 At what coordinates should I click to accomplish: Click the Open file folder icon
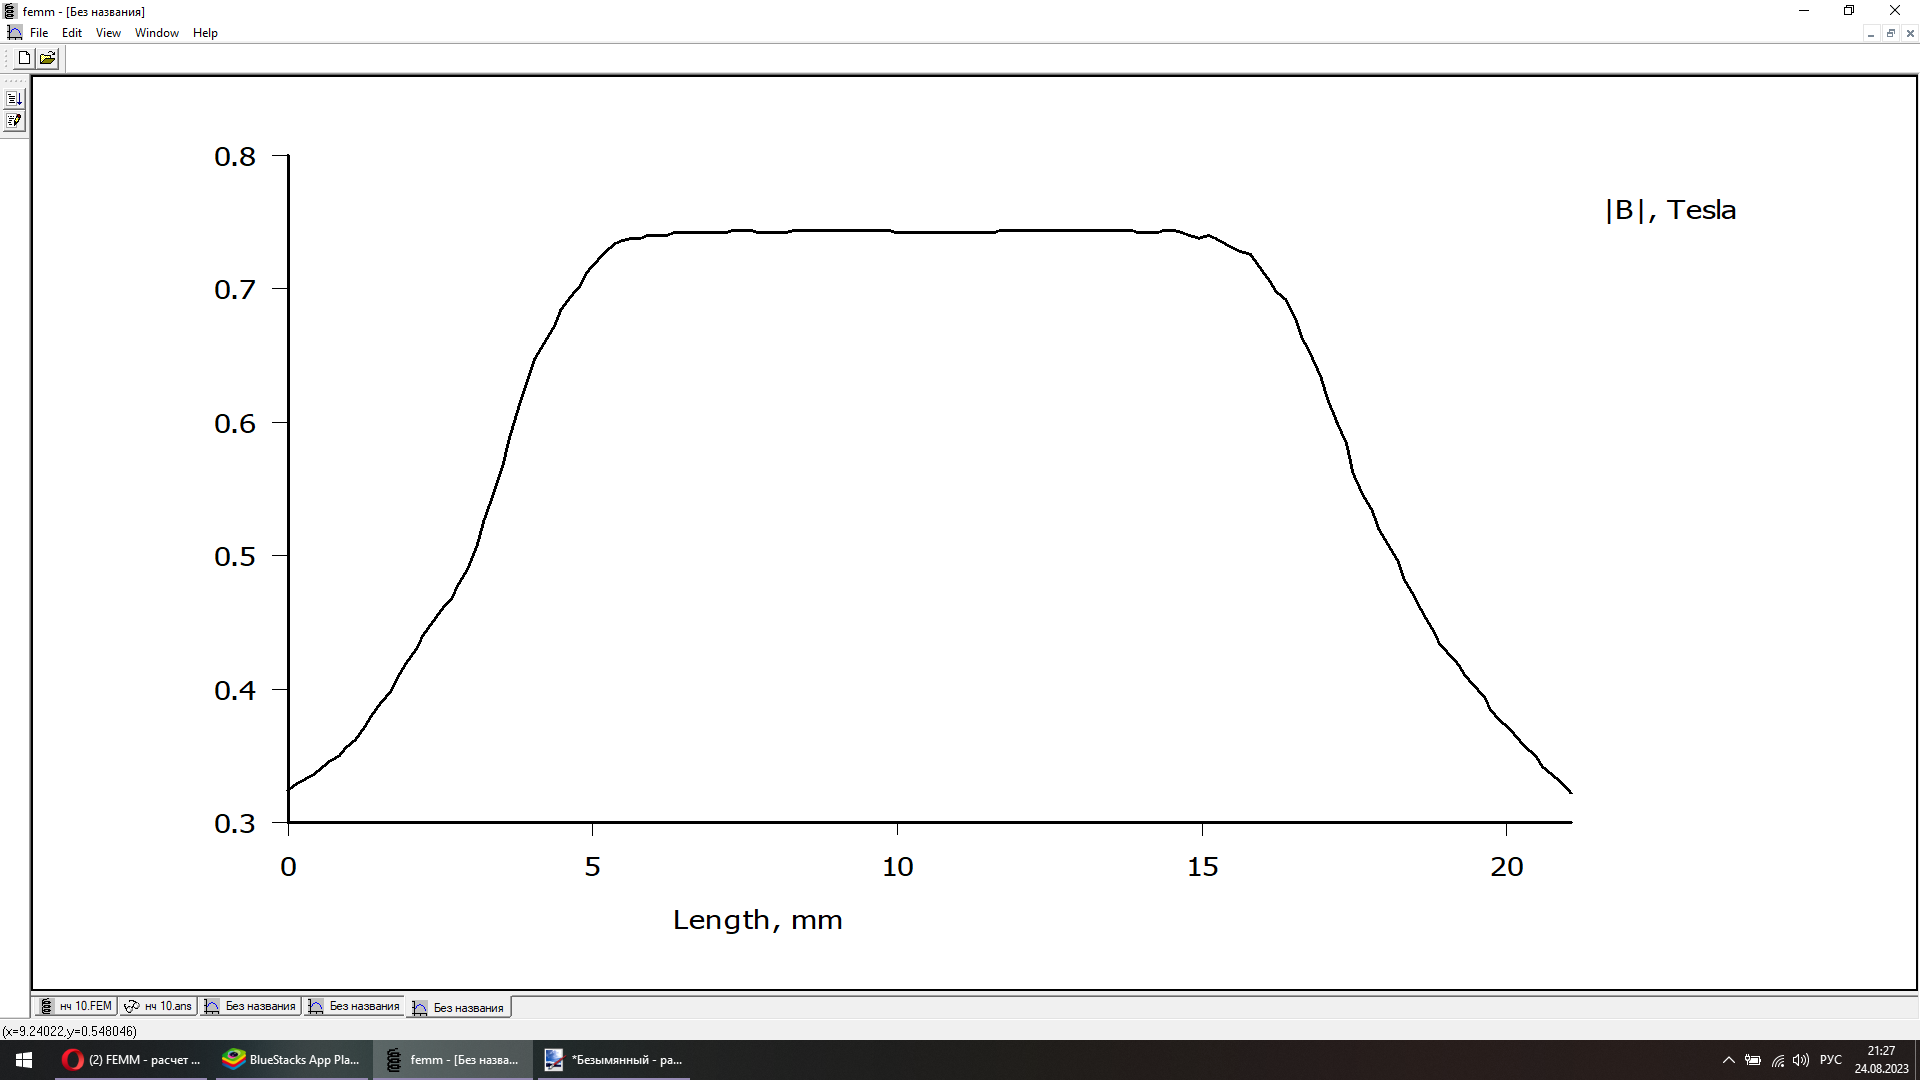(x=47, y=58)
